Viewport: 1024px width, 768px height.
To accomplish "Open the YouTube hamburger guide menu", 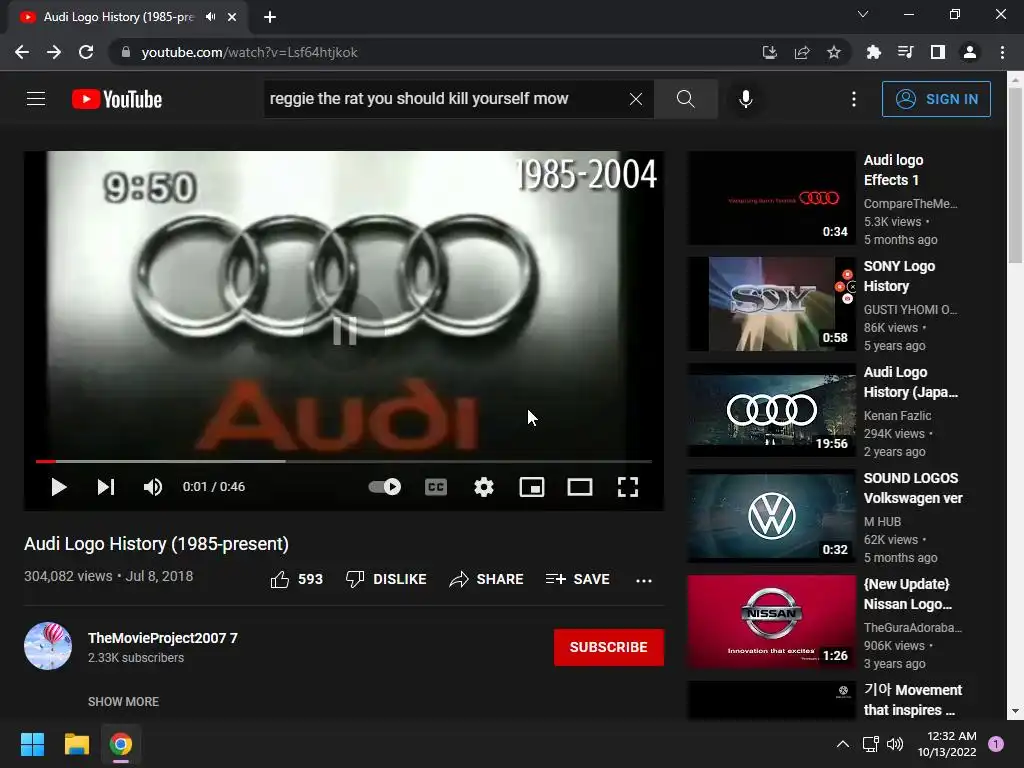I will (x=36, y=99).
